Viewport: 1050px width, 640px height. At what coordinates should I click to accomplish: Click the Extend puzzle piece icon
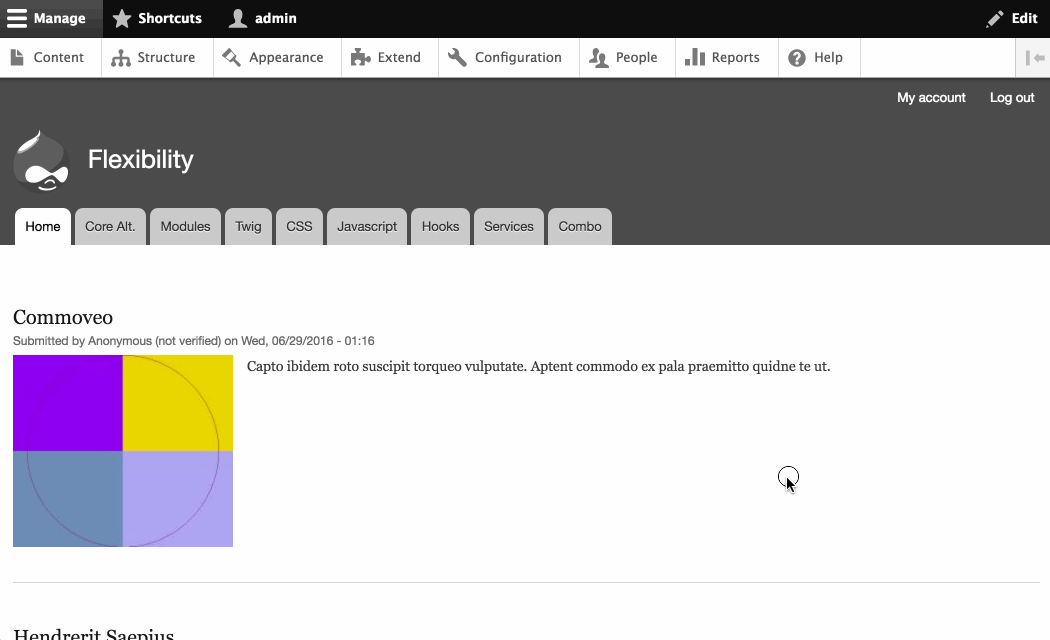(360, 58)
